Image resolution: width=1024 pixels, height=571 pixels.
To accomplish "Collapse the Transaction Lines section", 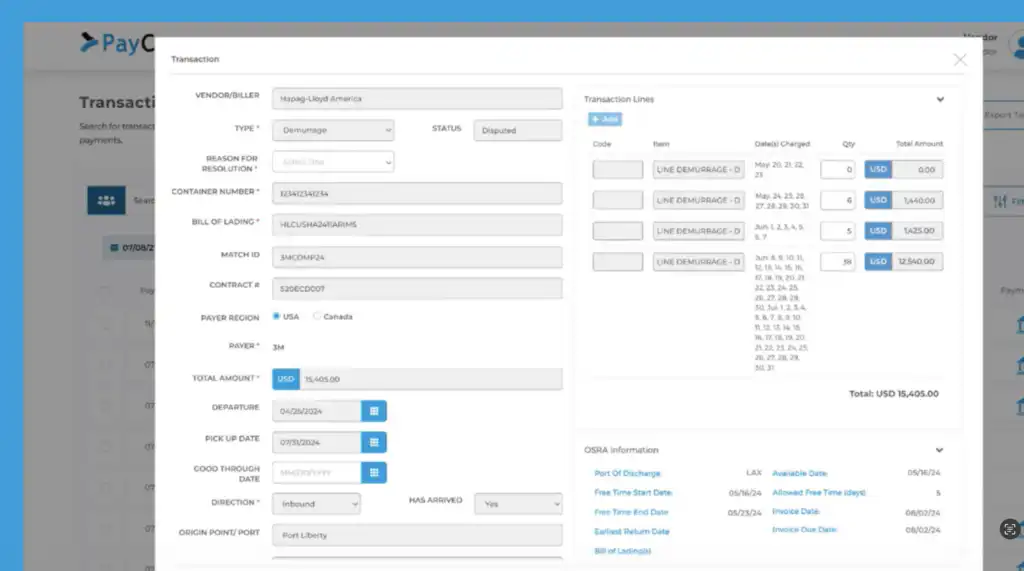I will [x=940, y=99].
